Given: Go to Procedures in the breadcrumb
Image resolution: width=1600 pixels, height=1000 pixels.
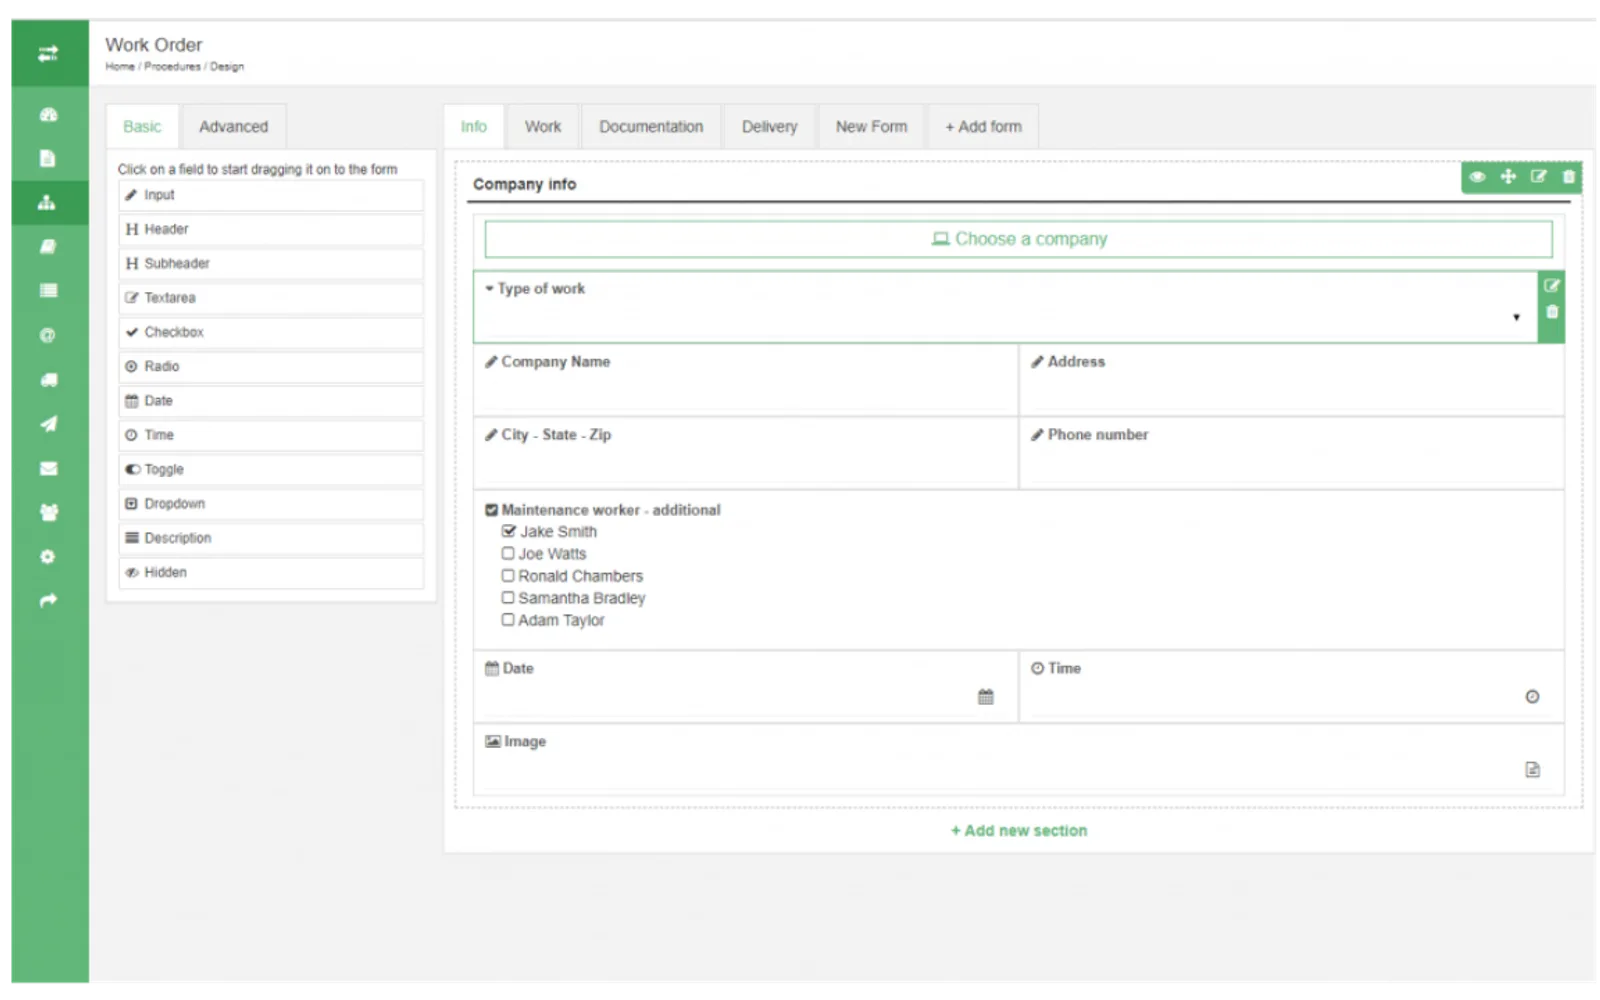Looking at the screenshot, I should [x=172, y=67].
